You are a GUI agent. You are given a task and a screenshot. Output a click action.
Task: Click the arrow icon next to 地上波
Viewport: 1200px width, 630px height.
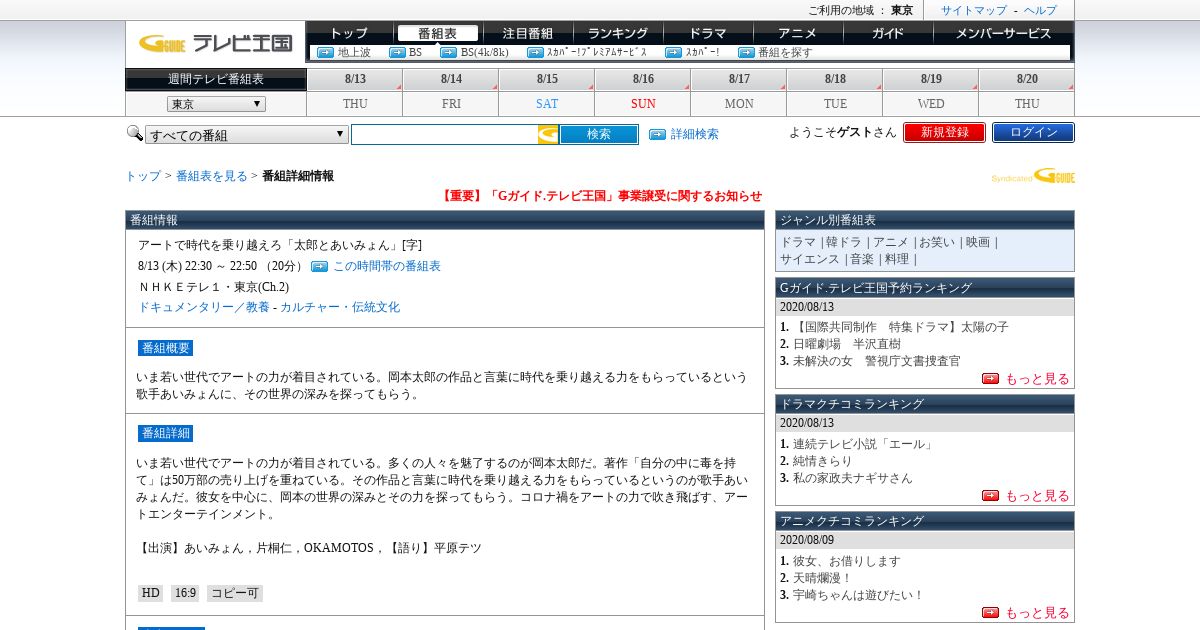[x=325, y=52]
